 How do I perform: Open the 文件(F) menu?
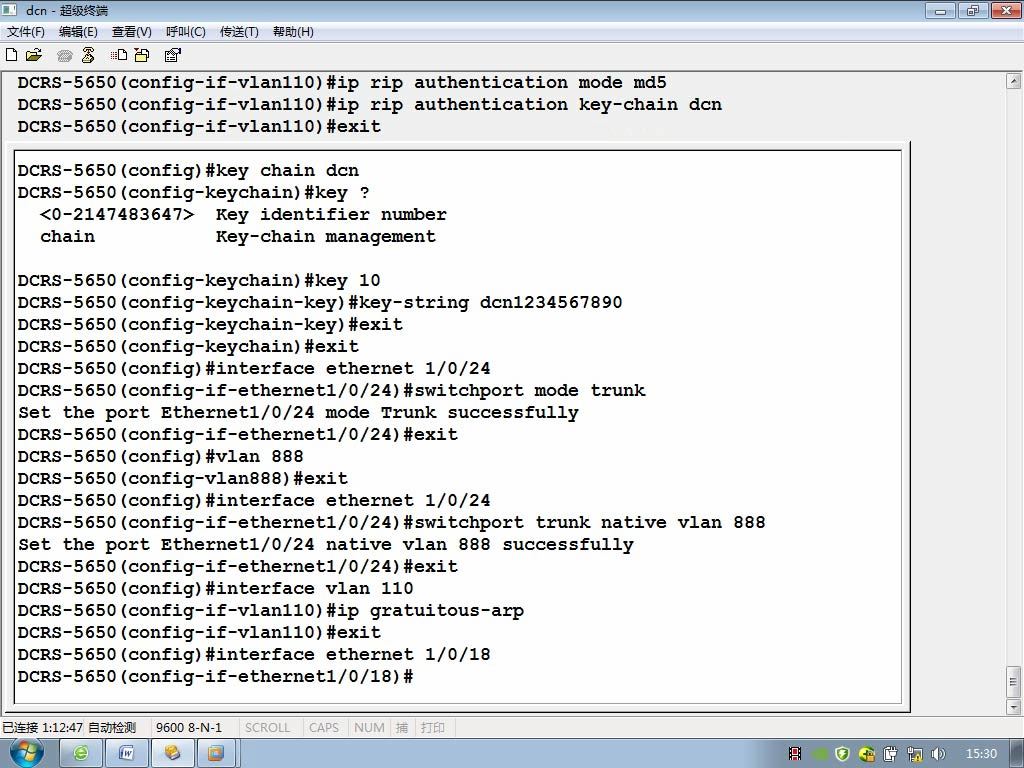(26, 31)
